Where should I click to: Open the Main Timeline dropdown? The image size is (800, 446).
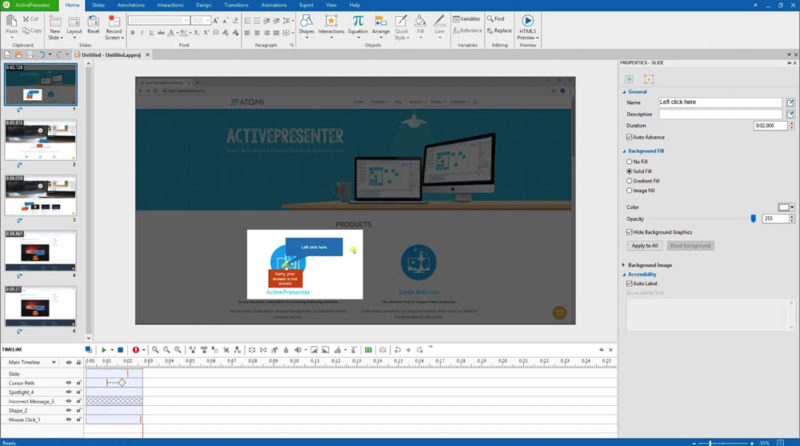point(54,362)
